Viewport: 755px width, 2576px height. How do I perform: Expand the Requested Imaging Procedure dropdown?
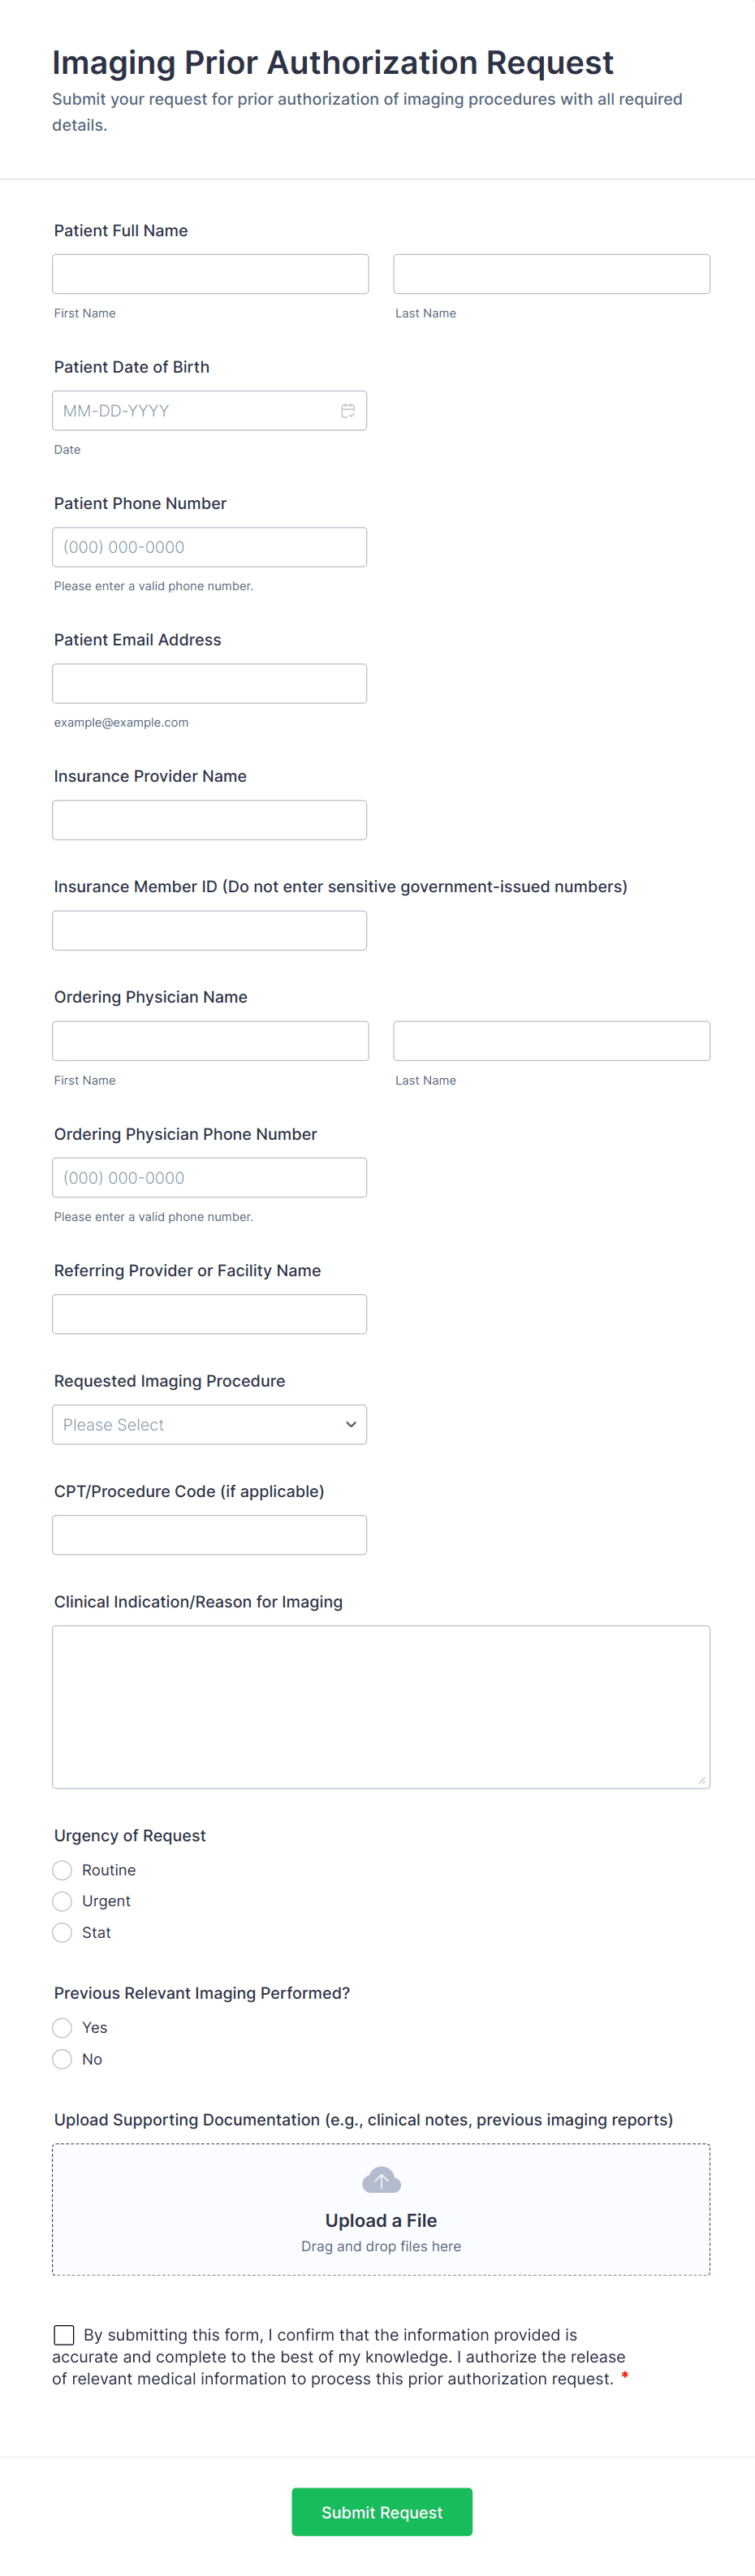click(209, 1424)
